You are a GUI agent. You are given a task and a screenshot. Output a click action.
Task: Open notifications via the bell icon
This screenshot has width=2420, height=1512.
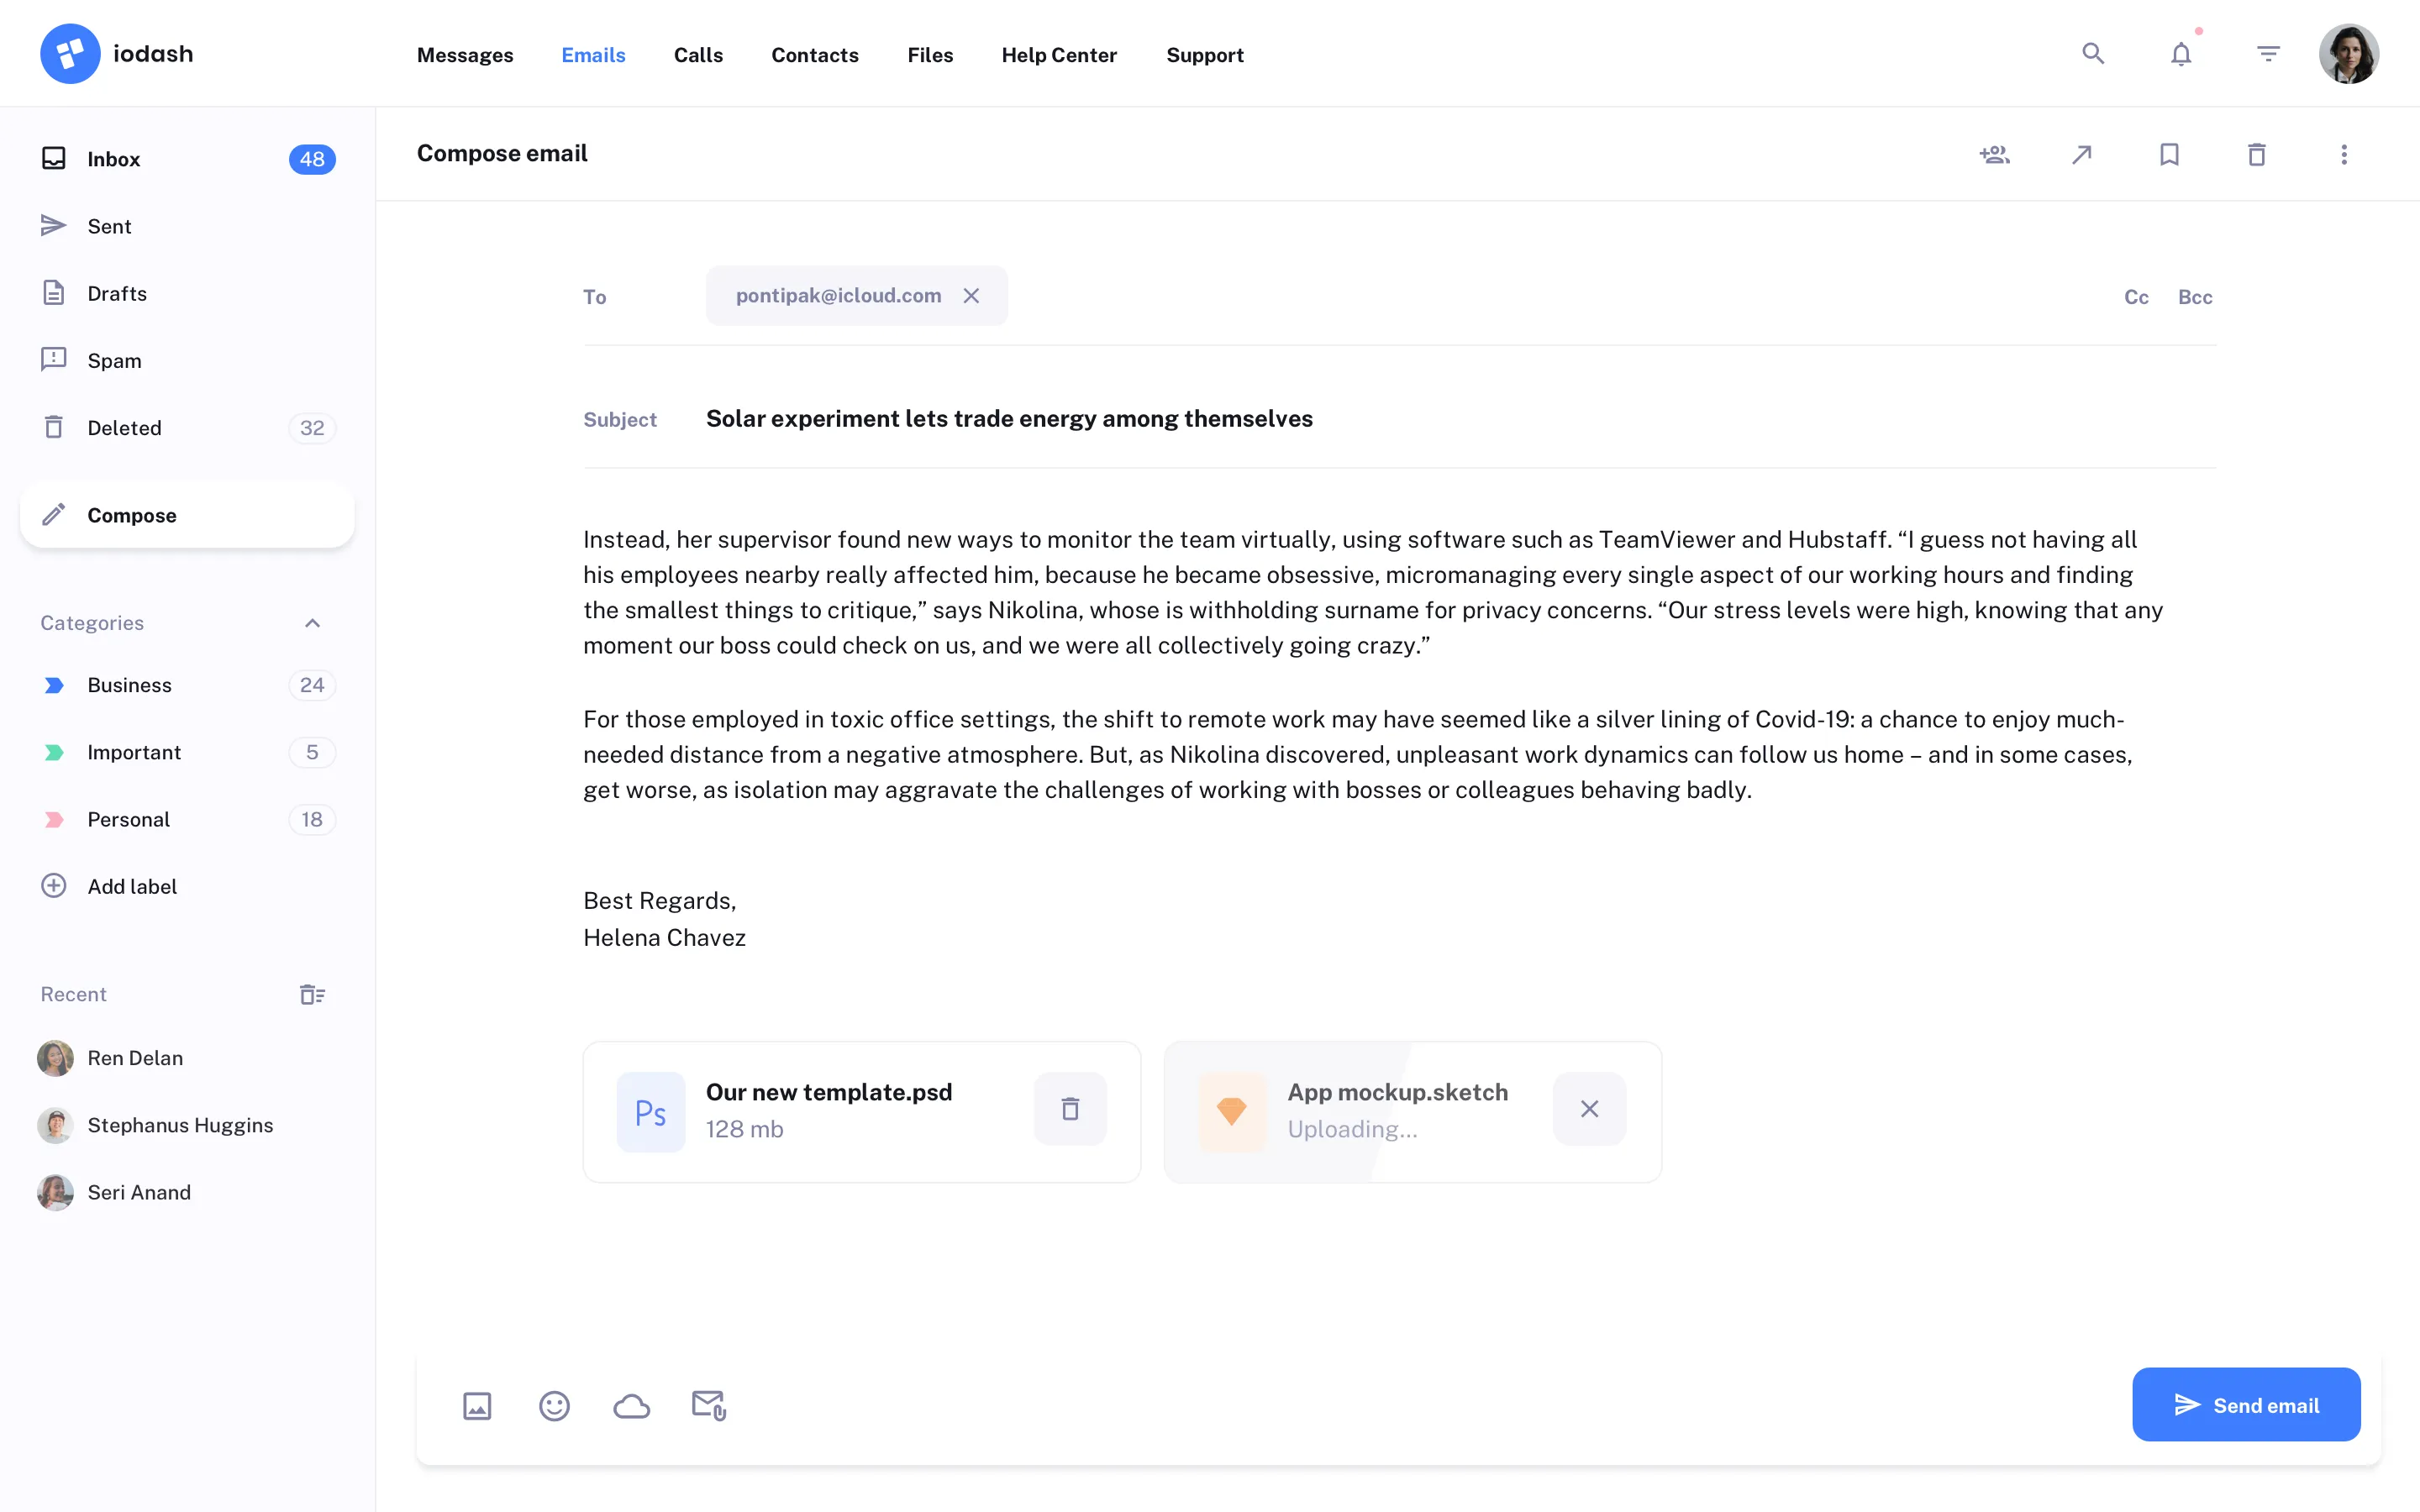pyautogui.click(x=2180, y=53)
